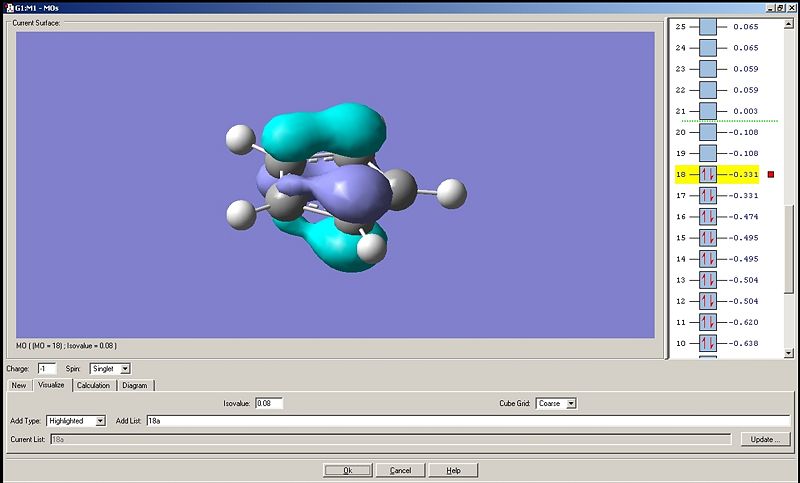Select orbital 14 electron pair box
Screen dimensions: 800x483
(x=708, y=259)
